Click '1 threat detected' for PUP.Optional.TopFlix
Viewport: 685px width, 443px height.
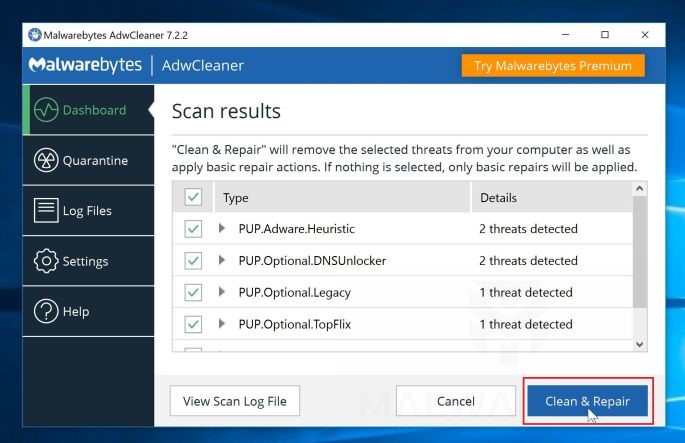(x=526, y=325)
